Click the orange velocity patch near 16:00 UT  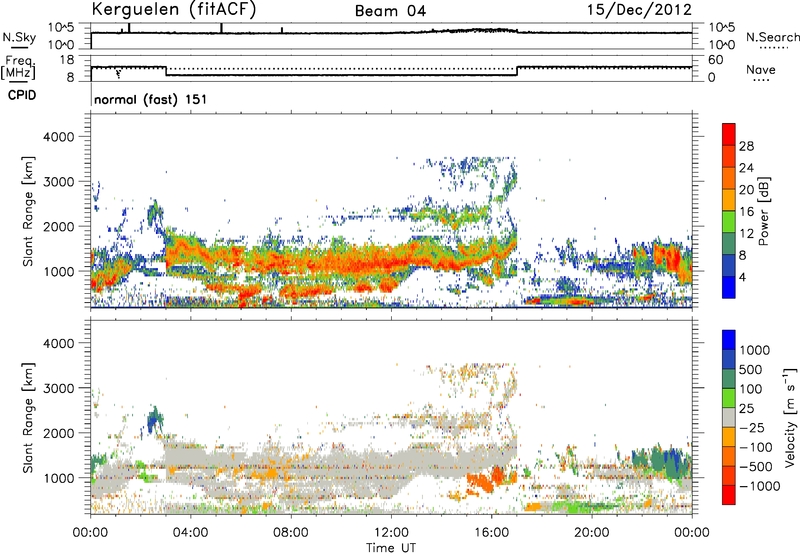pyautogui.click(x=484, y=481)
